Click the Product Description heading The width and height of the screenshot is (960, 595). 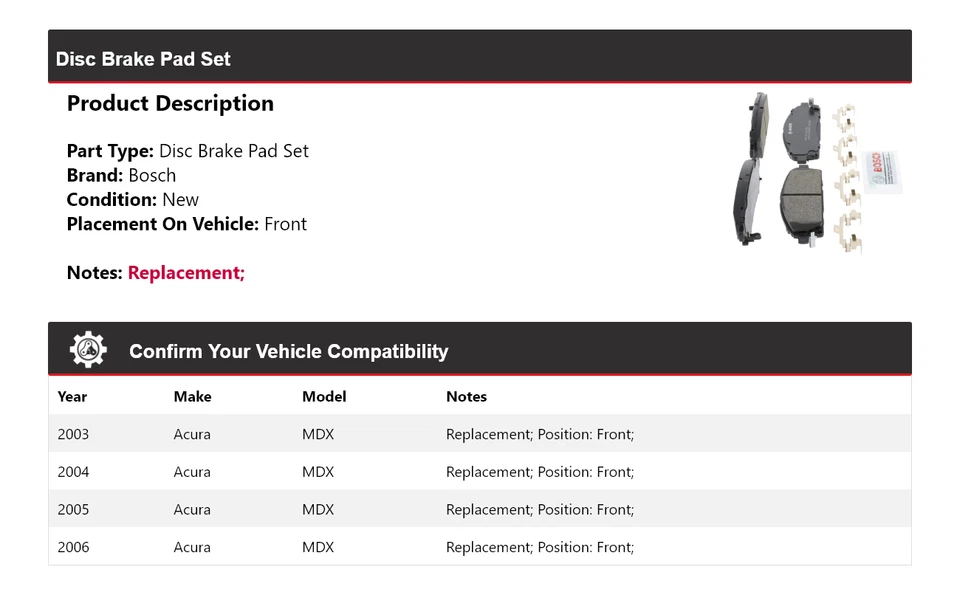pos(170,104)
